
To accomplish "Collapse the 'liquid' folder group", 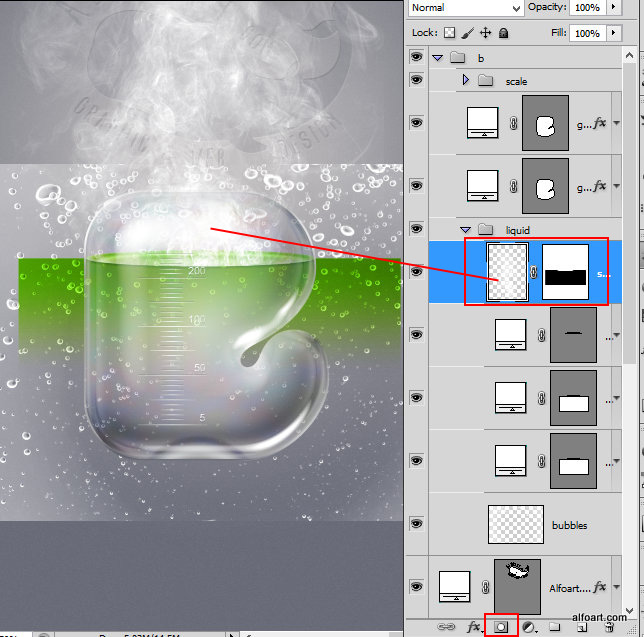I will point(465,230).
